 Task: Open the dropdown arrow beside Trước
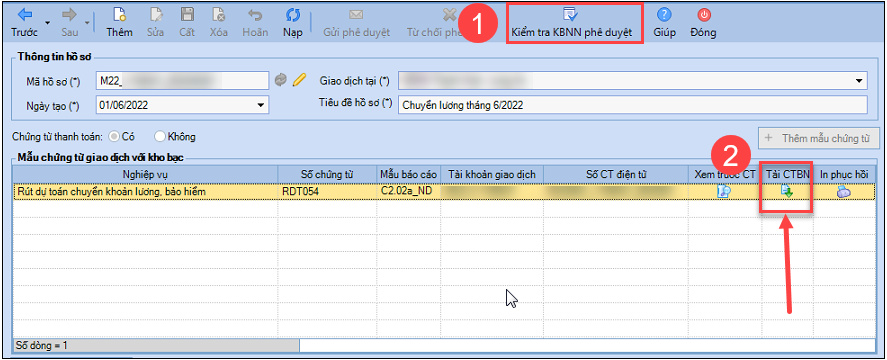point(48,23)
